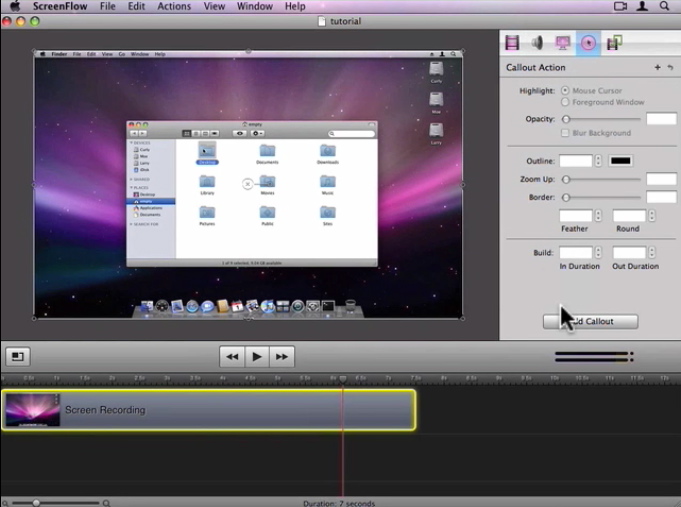Click the Screen Recording clip thumbnail

pyautogui.click(x=33, y=410)
